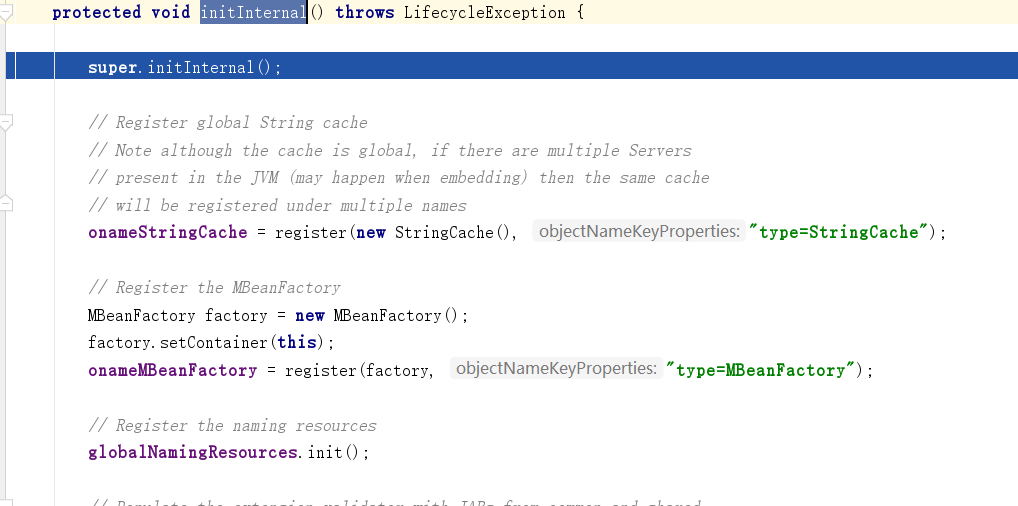Collapse the initInternal method fold marker
The width and height of the screenshot is (1018, 506).
[5, 13]
